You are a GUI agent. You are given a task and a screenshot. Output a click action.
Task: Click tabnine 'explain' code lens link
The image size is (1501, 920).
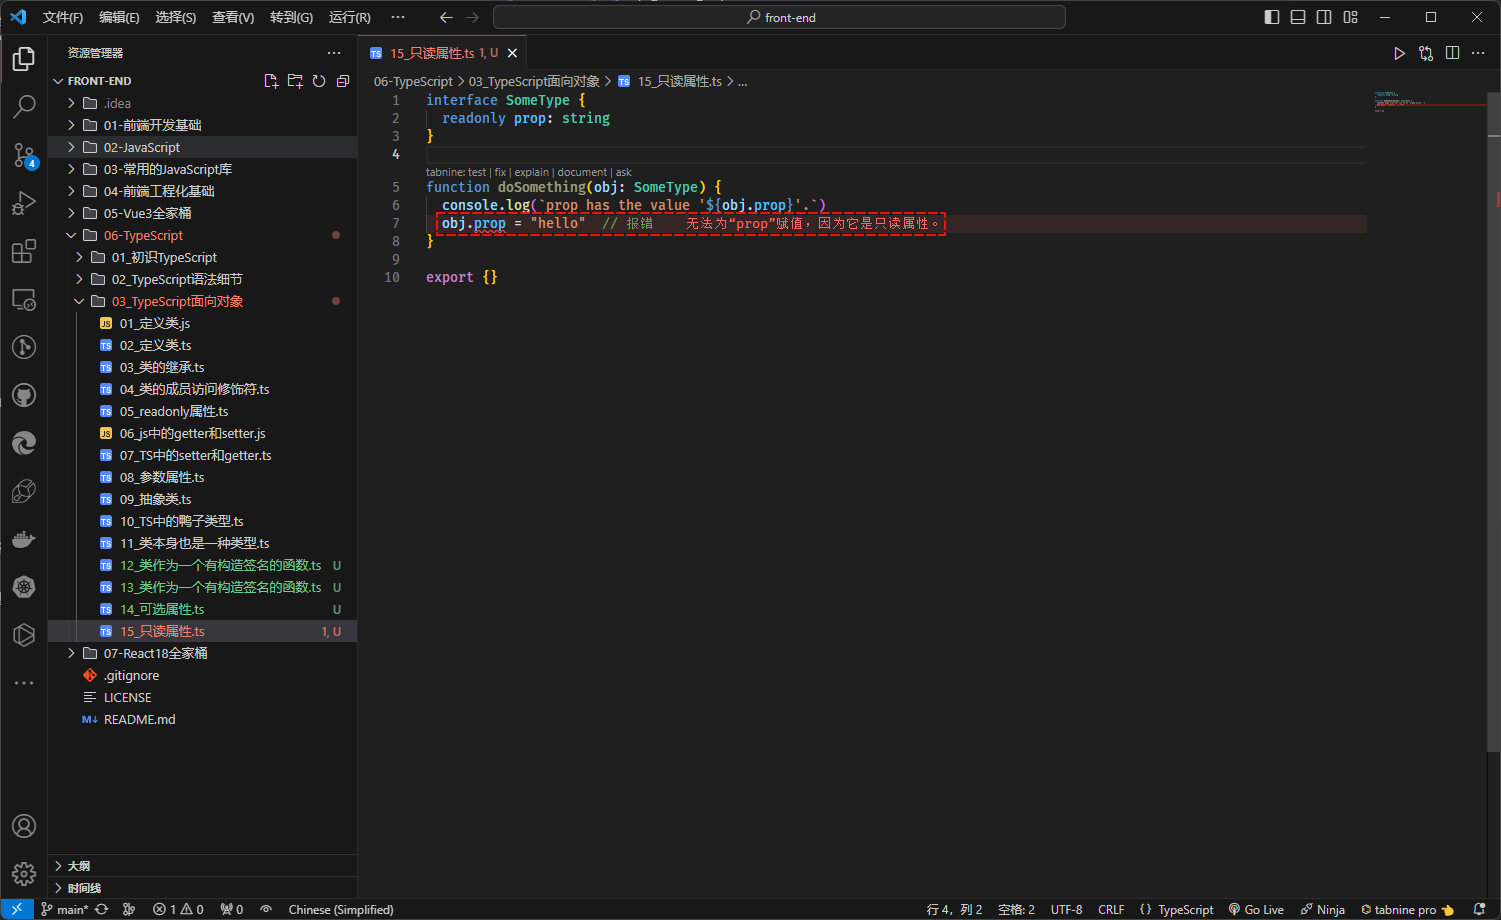coord(531,172)
